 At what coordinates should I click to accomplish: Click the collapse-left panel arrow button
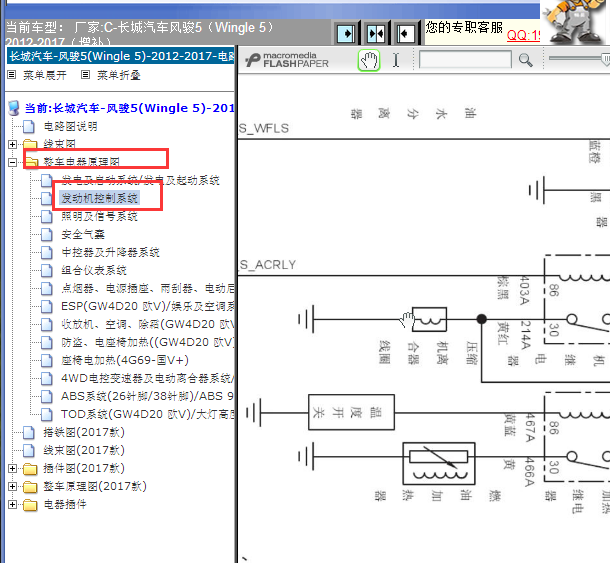(x=405, y=33)
